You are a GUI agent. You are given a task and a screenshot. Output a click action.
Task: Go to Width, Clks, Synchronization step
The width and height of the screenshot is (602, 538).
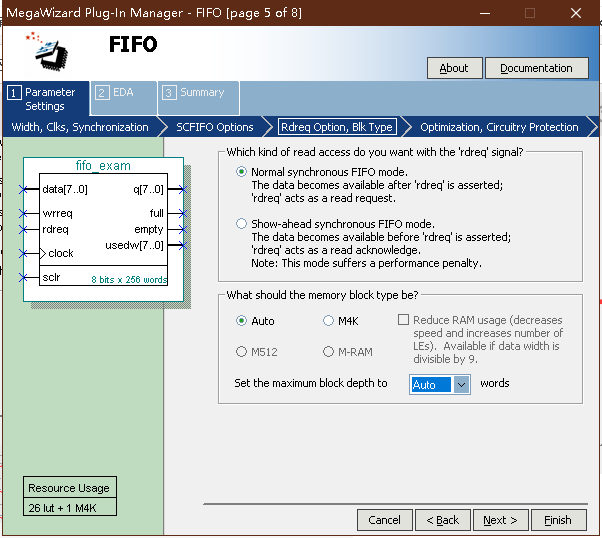[x=80, y=127]
